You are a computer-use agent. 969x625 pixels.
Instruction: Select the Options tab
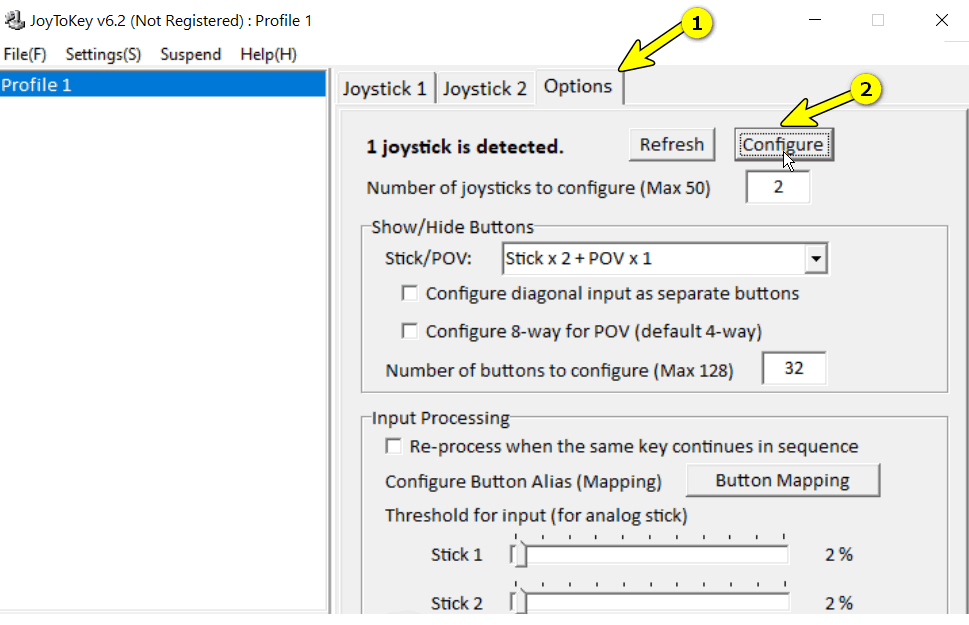(x=578, y=87)
